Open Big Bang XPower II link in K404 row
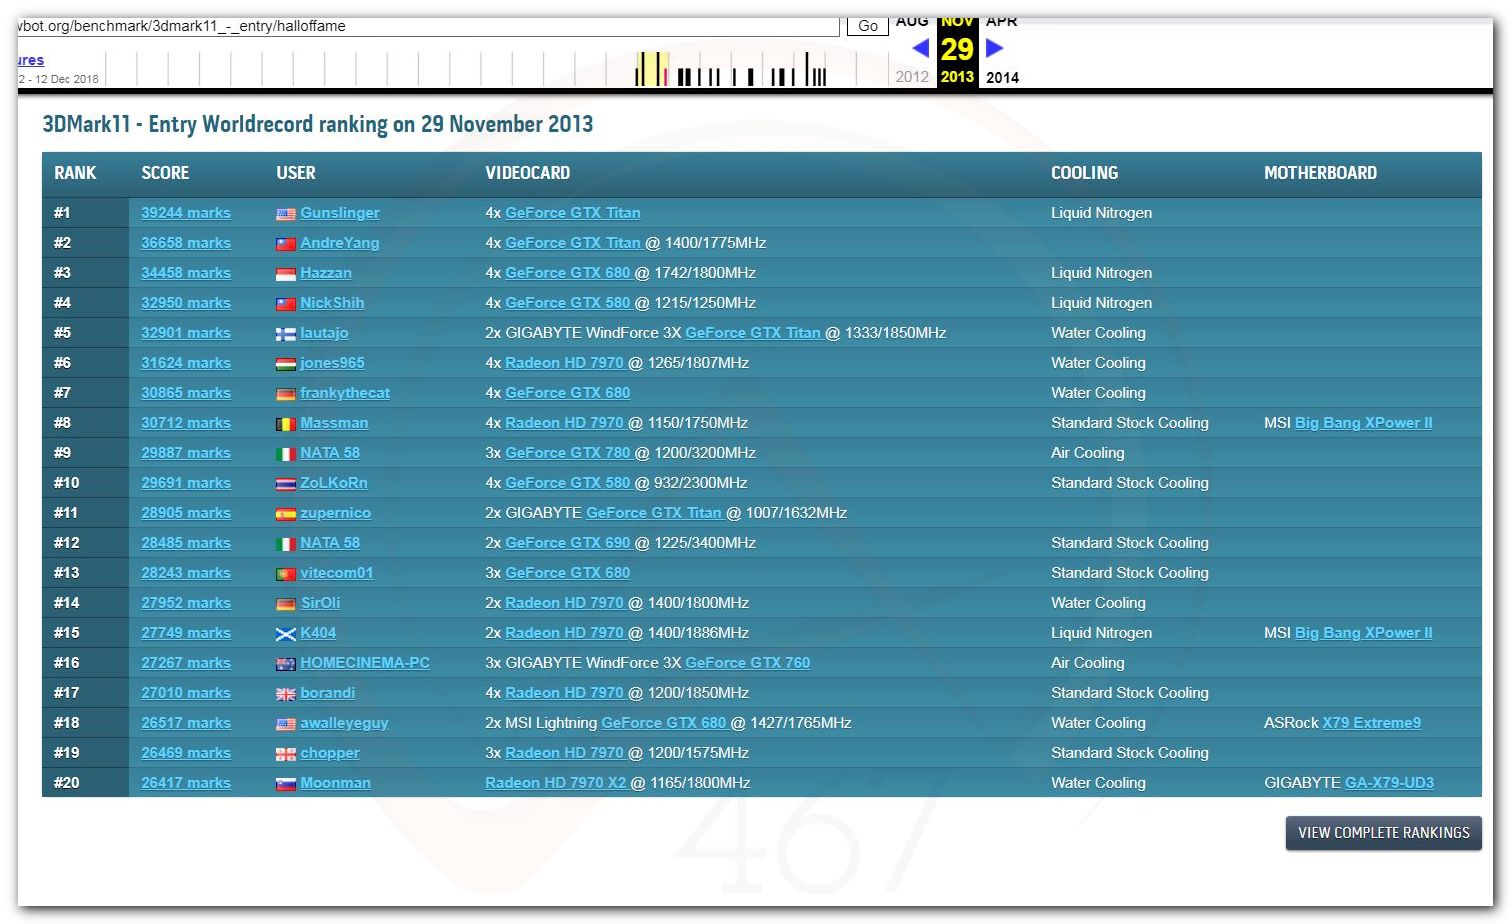 [1364, 633]
